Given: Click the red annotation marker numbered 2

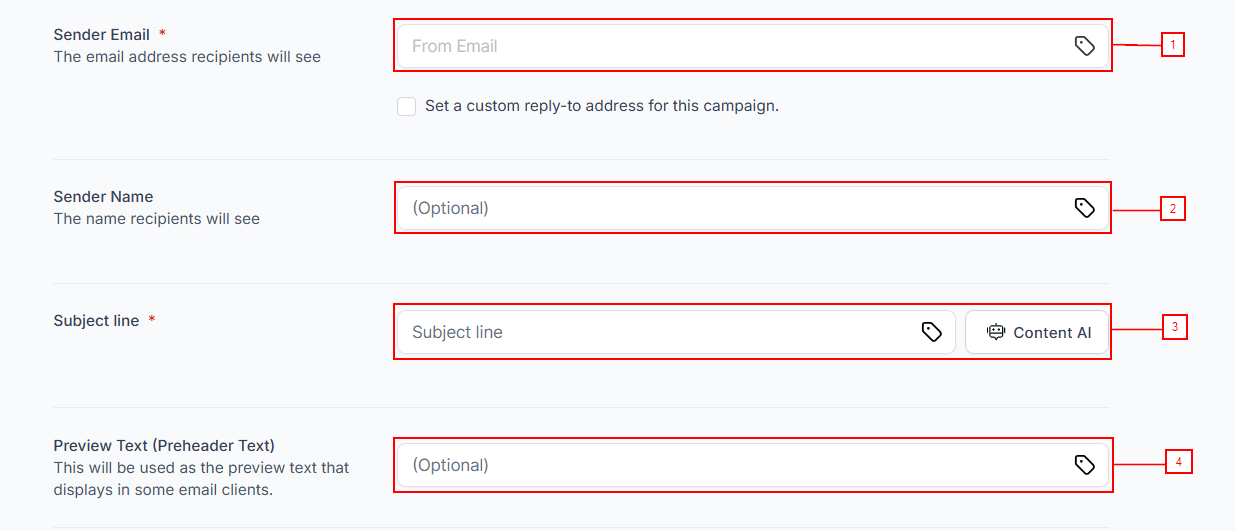Looking at the screenshot, I should (x=1173, y=209).
